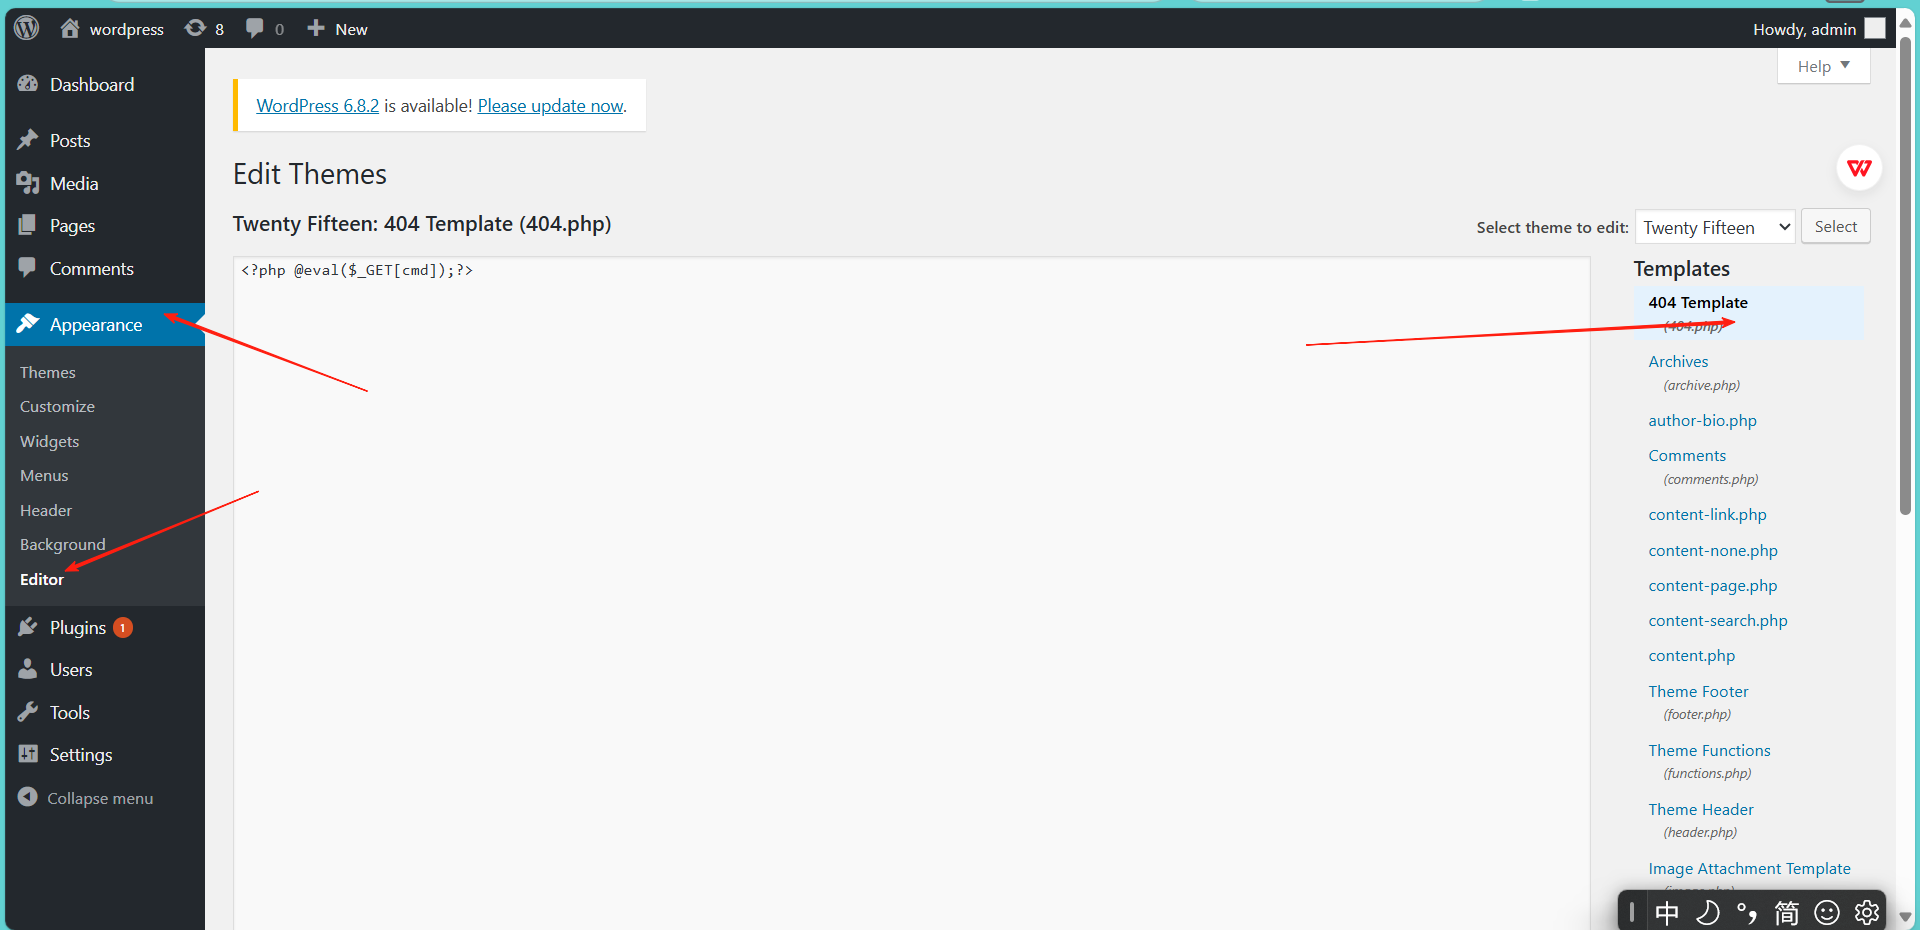
Task: Click the Dashboard gauge icon
Action: pos(28,84)
